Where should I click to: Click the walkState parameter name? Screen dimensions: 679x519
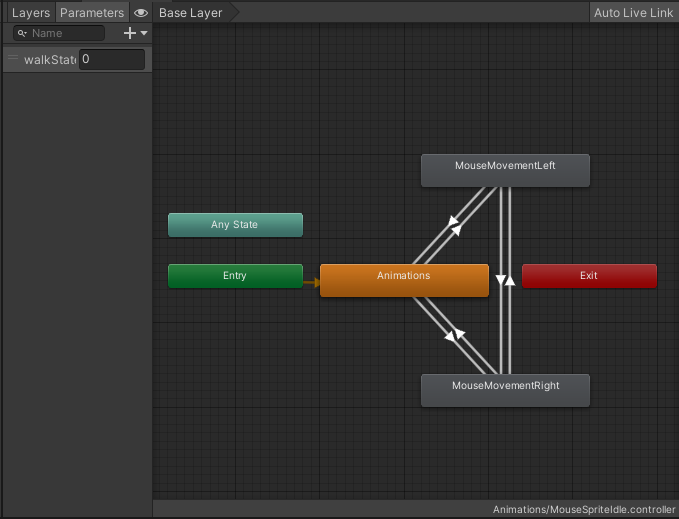[x=50, y=60]
